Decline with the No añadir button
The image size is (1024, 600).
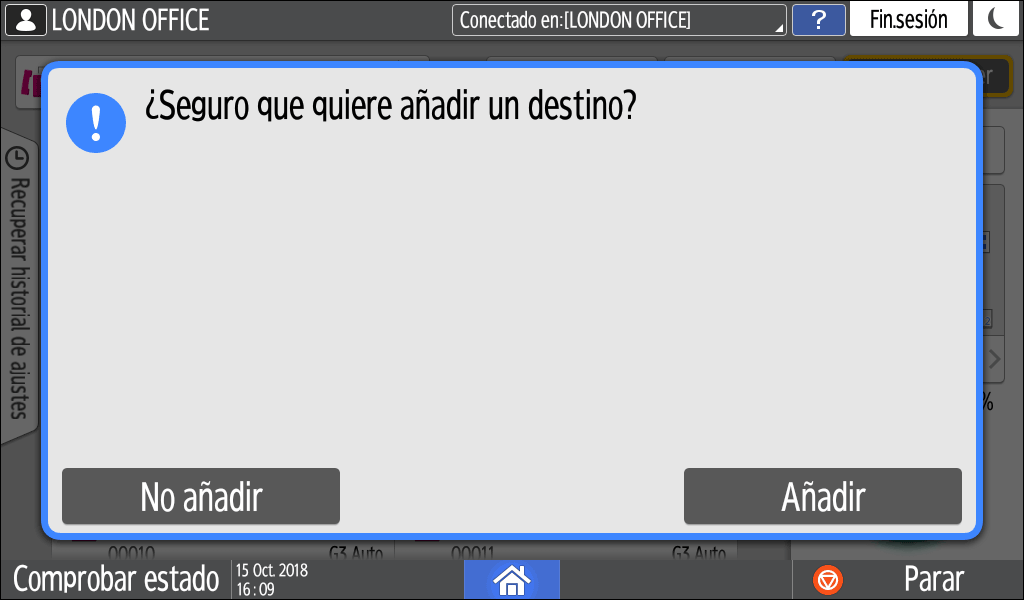(201, 496)
